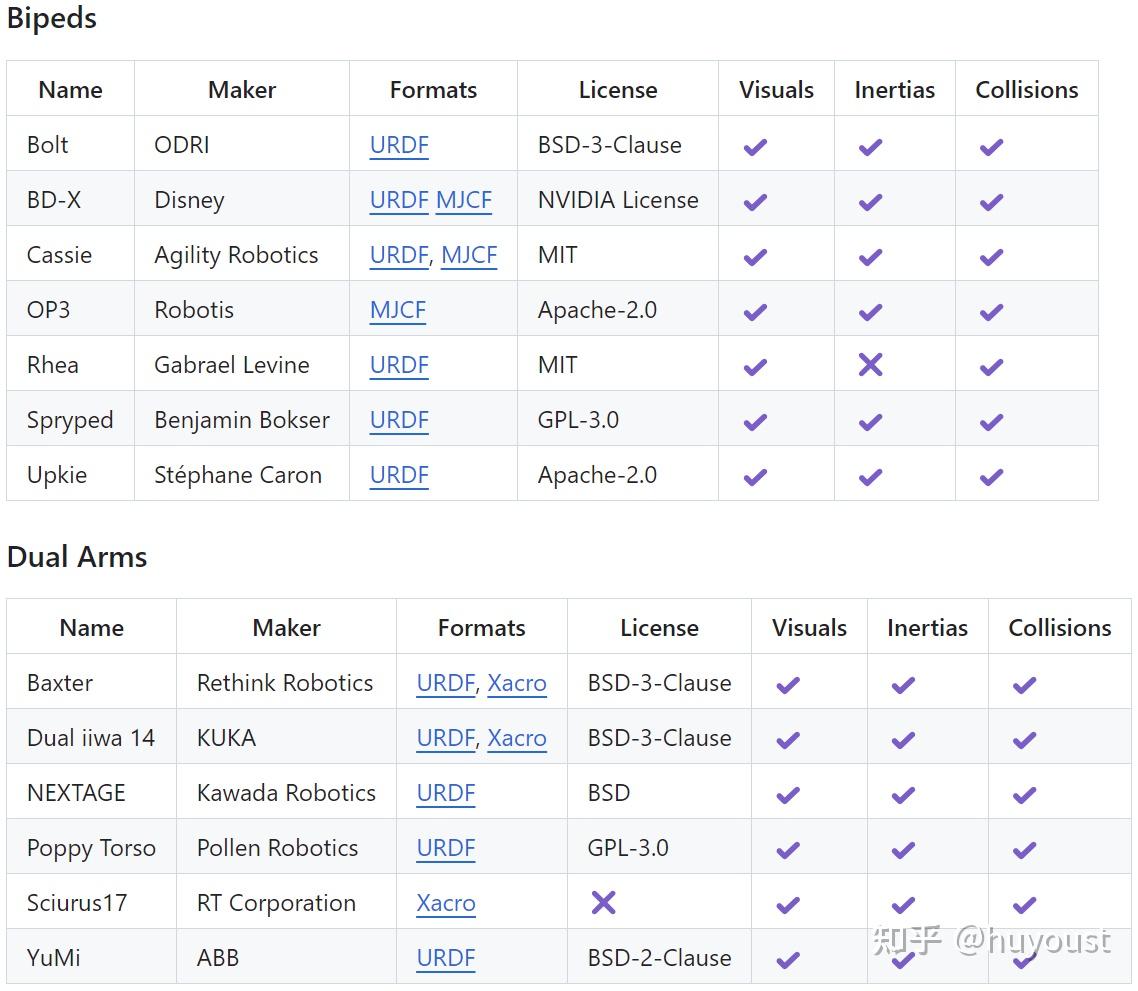The height and width of the screenshot is (991, 1138).
Task: Open the OP3 MJCF link
Action: [398, 310]
